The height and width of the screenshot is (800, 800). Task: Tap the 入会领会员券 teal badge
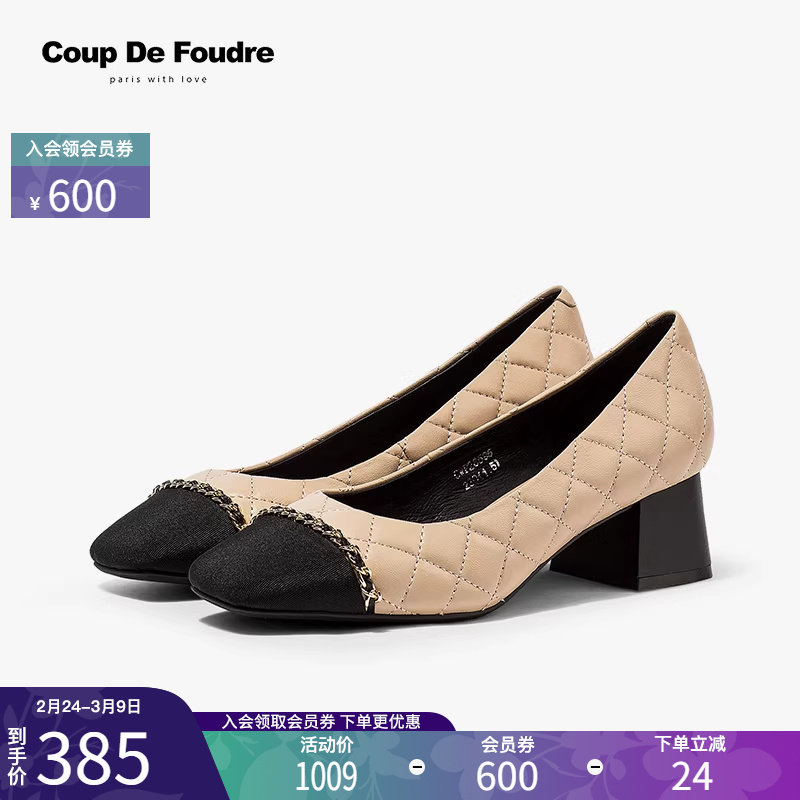[80, 149]
